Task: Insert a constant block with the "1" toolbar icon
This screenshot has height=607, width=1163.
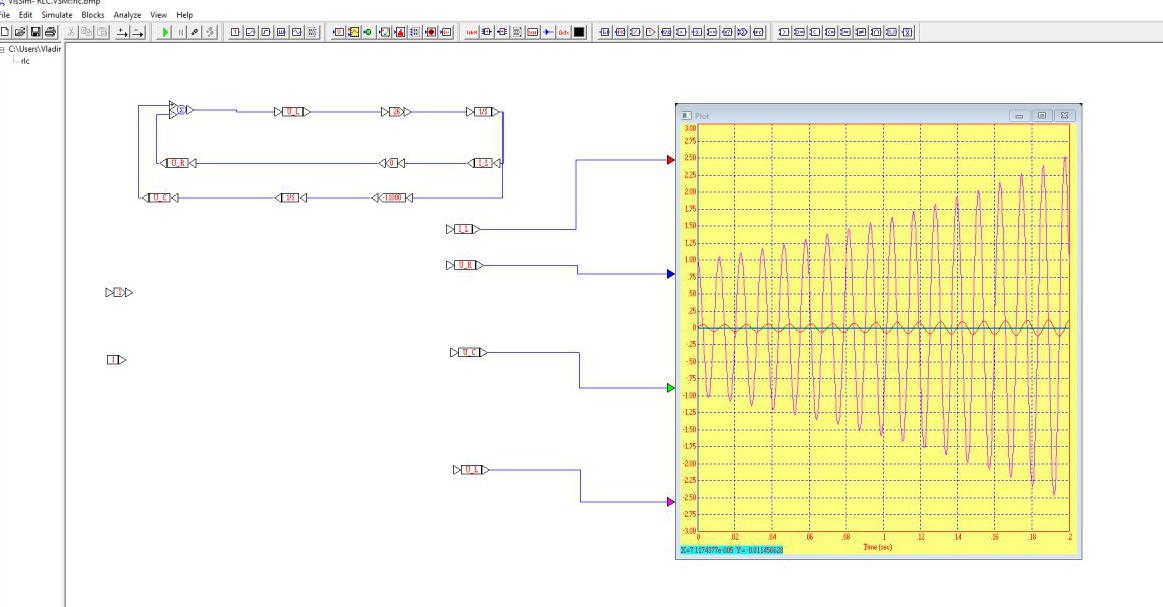Action: 235,32
